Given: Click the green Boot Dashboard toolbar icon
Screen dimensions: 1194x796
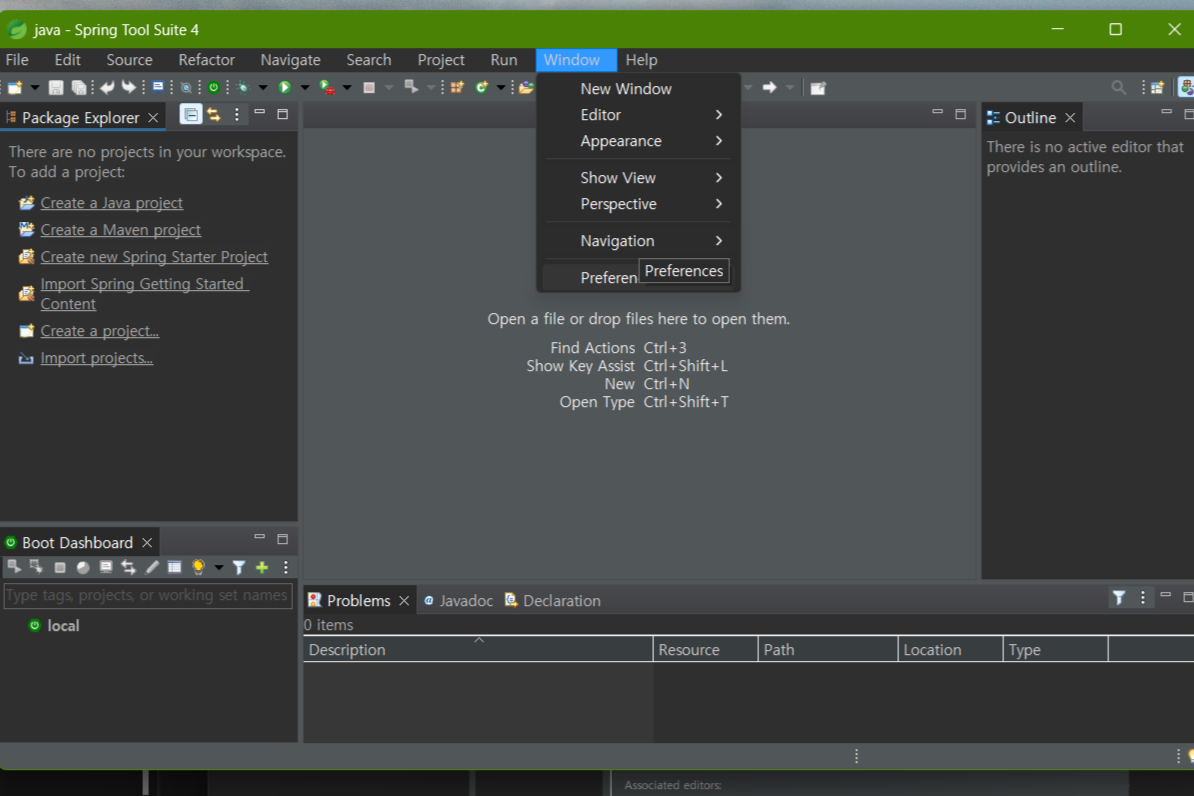Looking at the screenshot, I should pyautogui.click(x=214, y=88).
